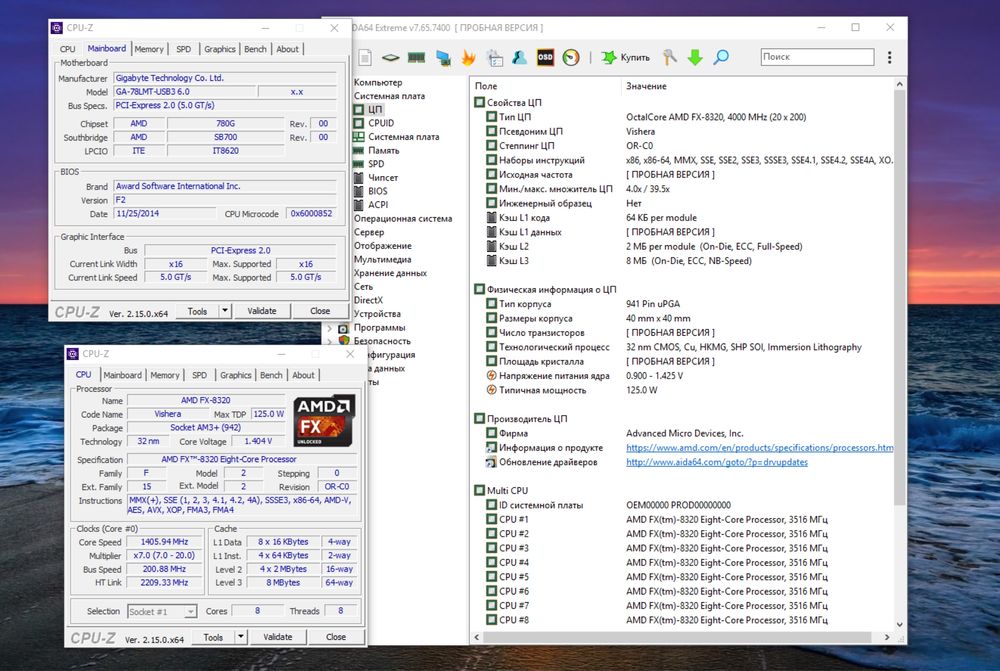The width and height of the screenshot is (1000, 671).
Task: Click the AMD FX logo in CPU-Z
Action: (324, 421)
